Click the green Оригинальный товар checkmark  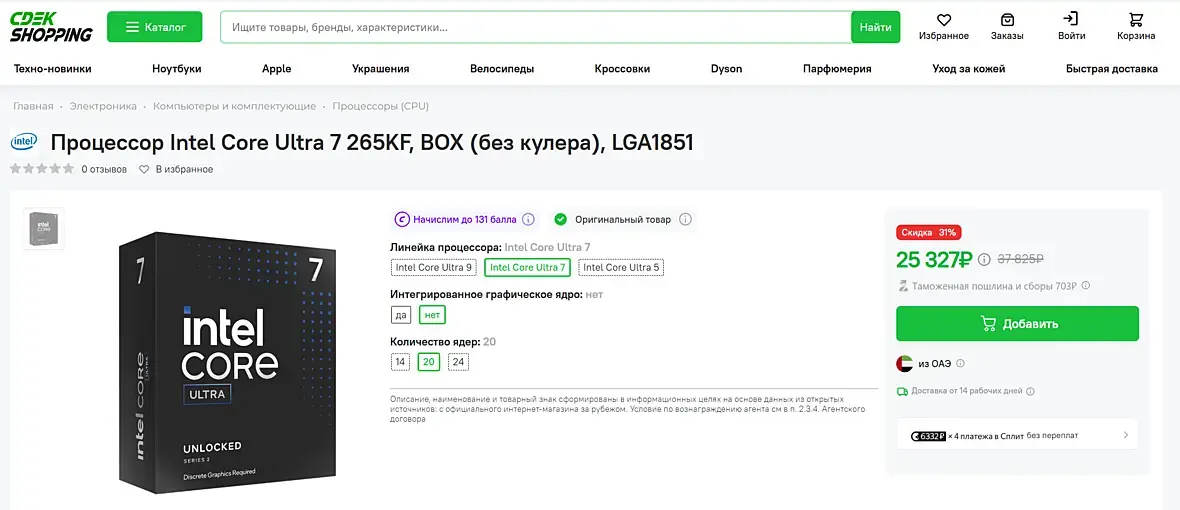tap(560, 220)
